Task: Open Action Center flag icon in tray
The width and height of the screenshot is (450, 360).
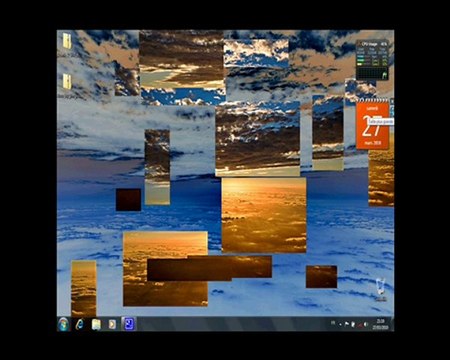Action: (347, 324)
